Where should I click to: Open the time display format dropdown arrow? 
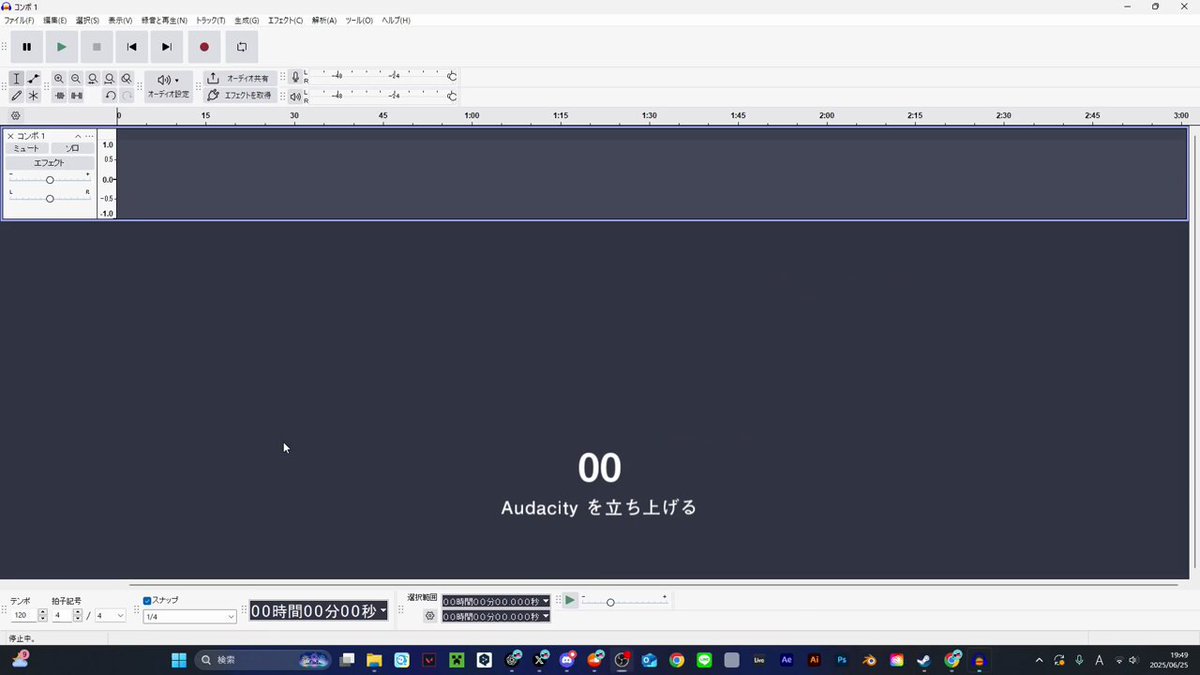pyautogui.click(x=383, y=611)
